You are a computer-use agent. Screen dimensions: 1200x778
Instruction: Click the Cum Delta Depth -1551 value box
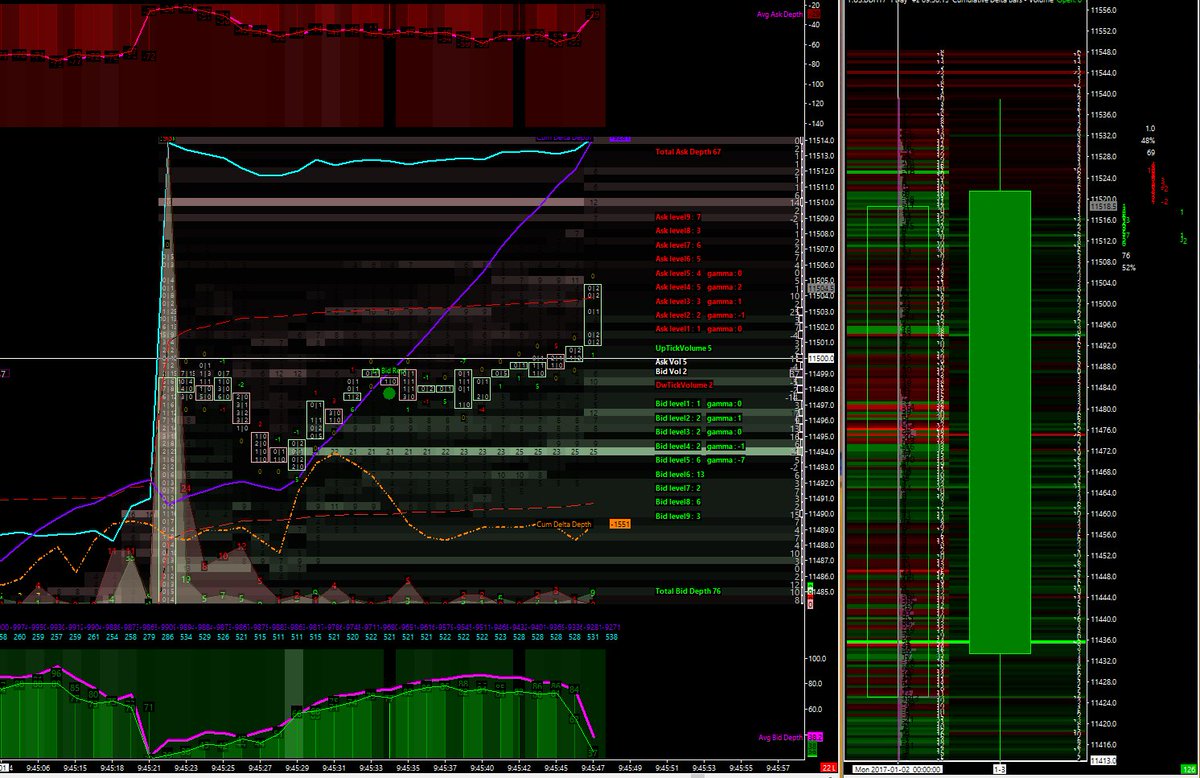(619, 522)
